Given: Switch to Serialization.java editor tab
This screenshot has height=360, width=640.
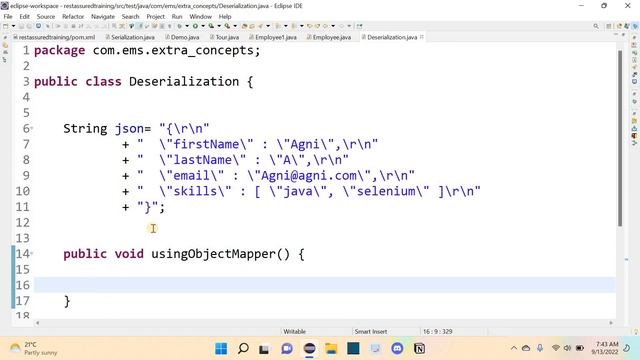Looking at the screenshot, I should click(130, 37).
